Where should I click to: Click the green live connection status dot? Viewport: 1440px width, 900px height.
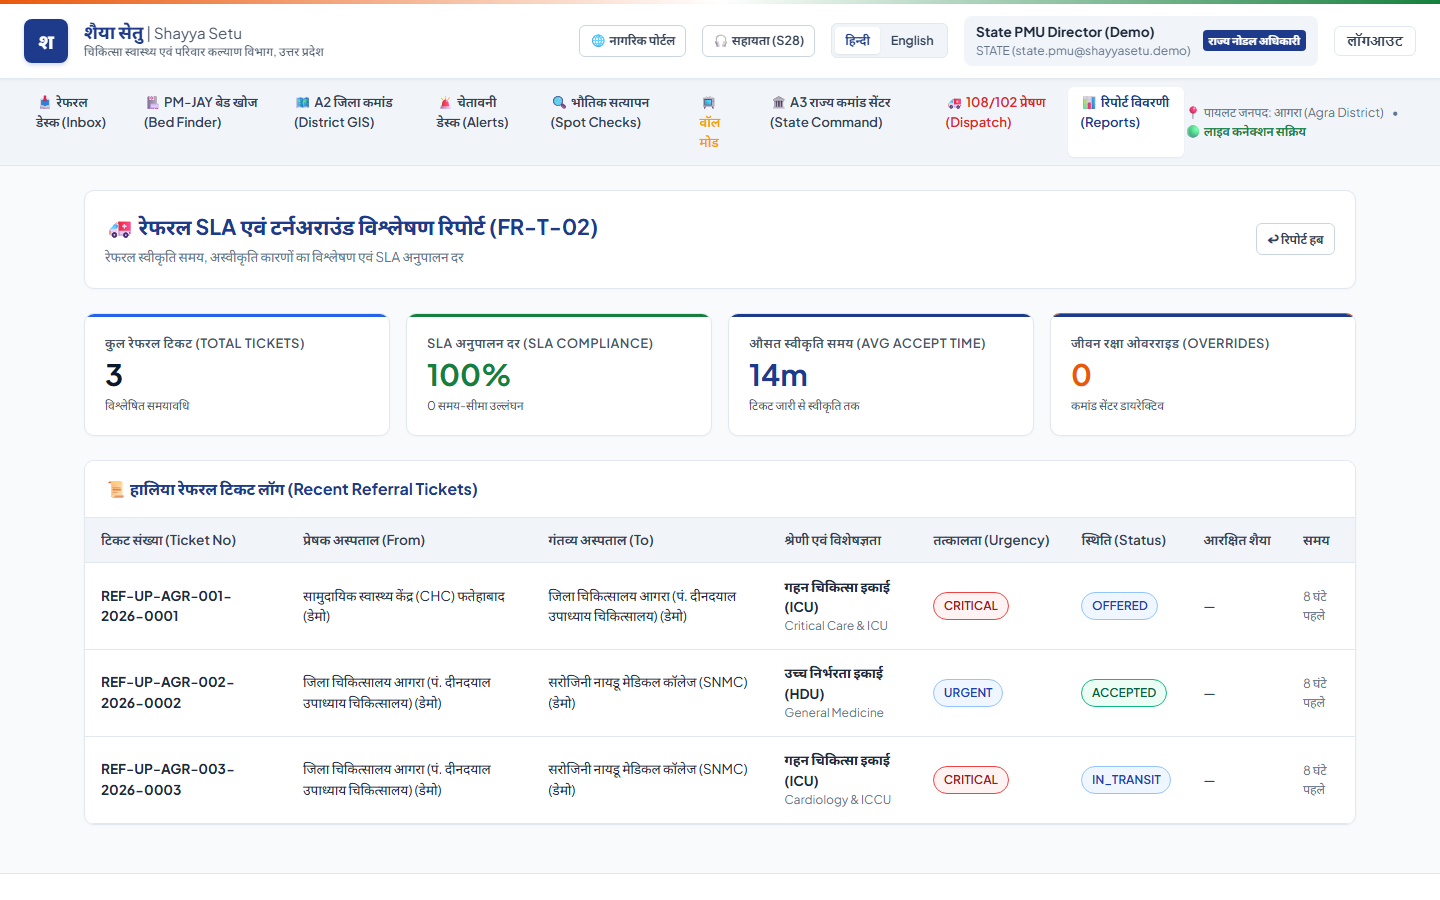[x=1193, y=132]
